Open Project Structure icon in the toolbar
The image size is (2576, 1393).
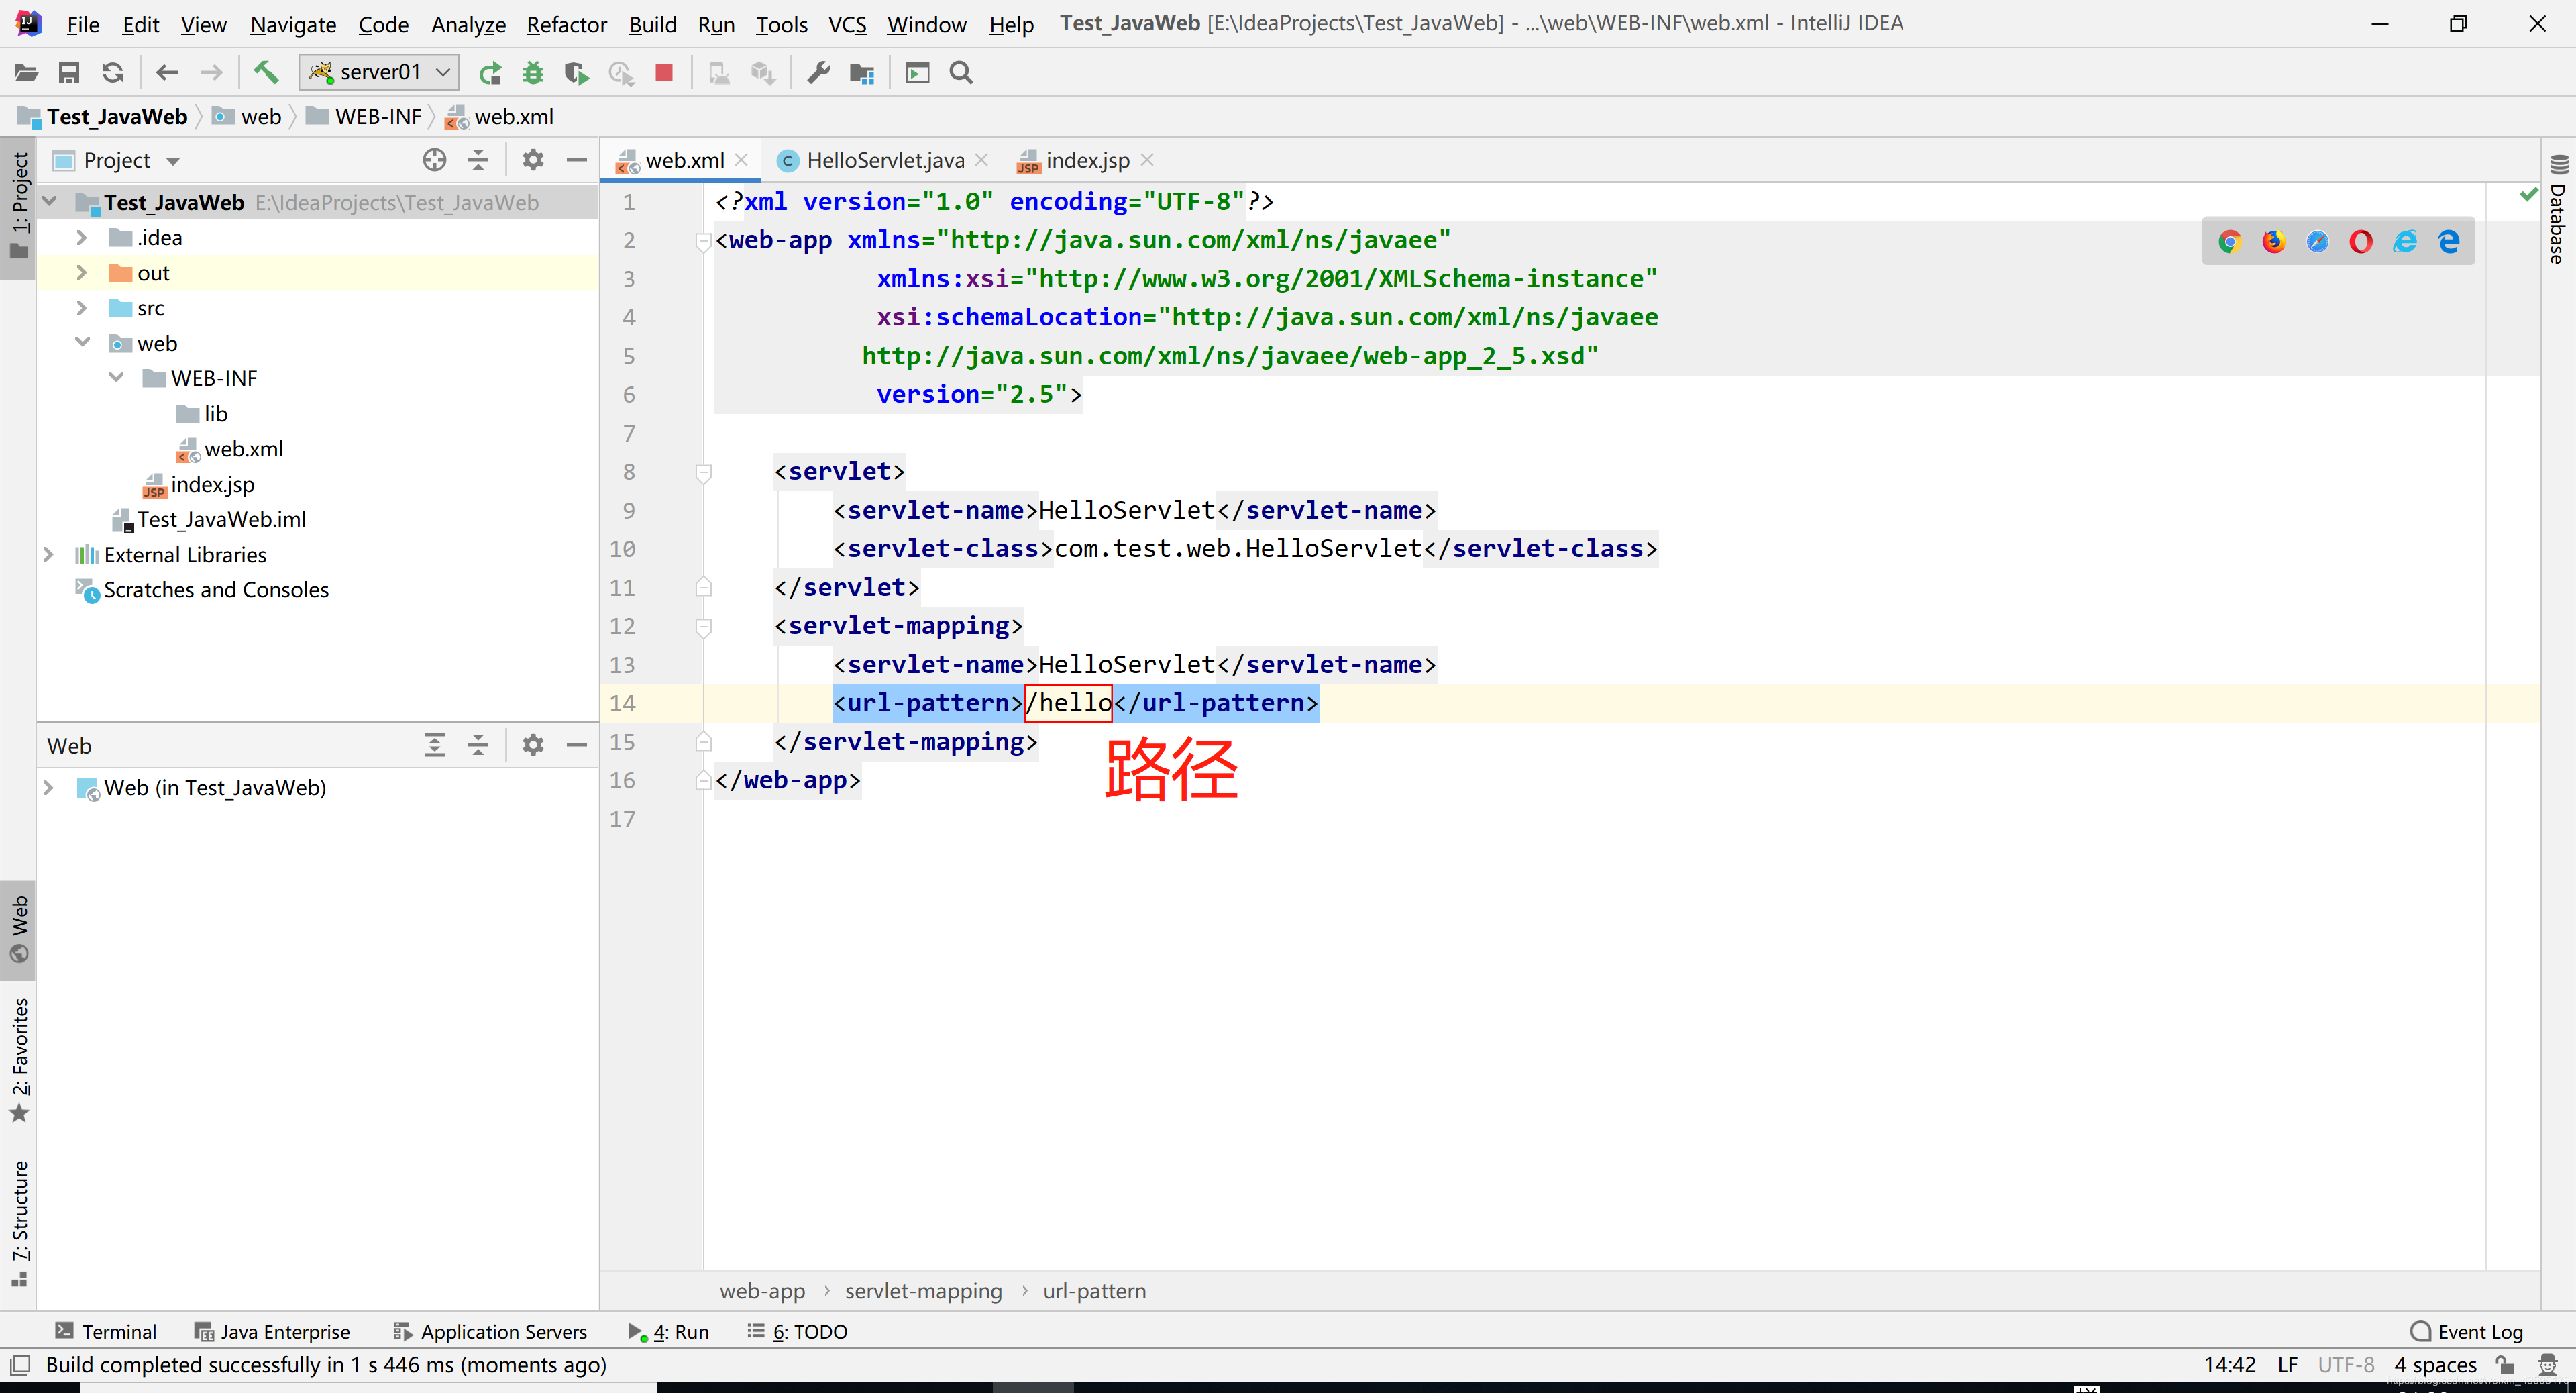862,72
